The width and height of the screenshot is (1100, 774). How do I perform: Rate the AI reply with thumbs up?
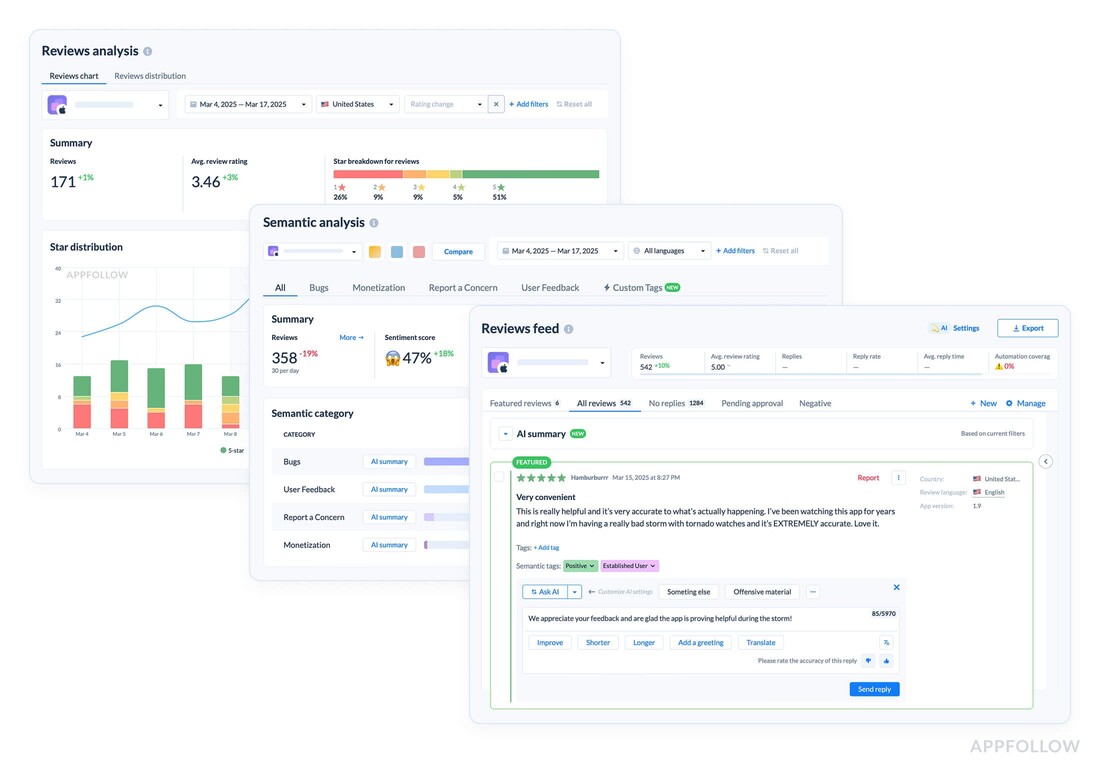click(886, 660)
